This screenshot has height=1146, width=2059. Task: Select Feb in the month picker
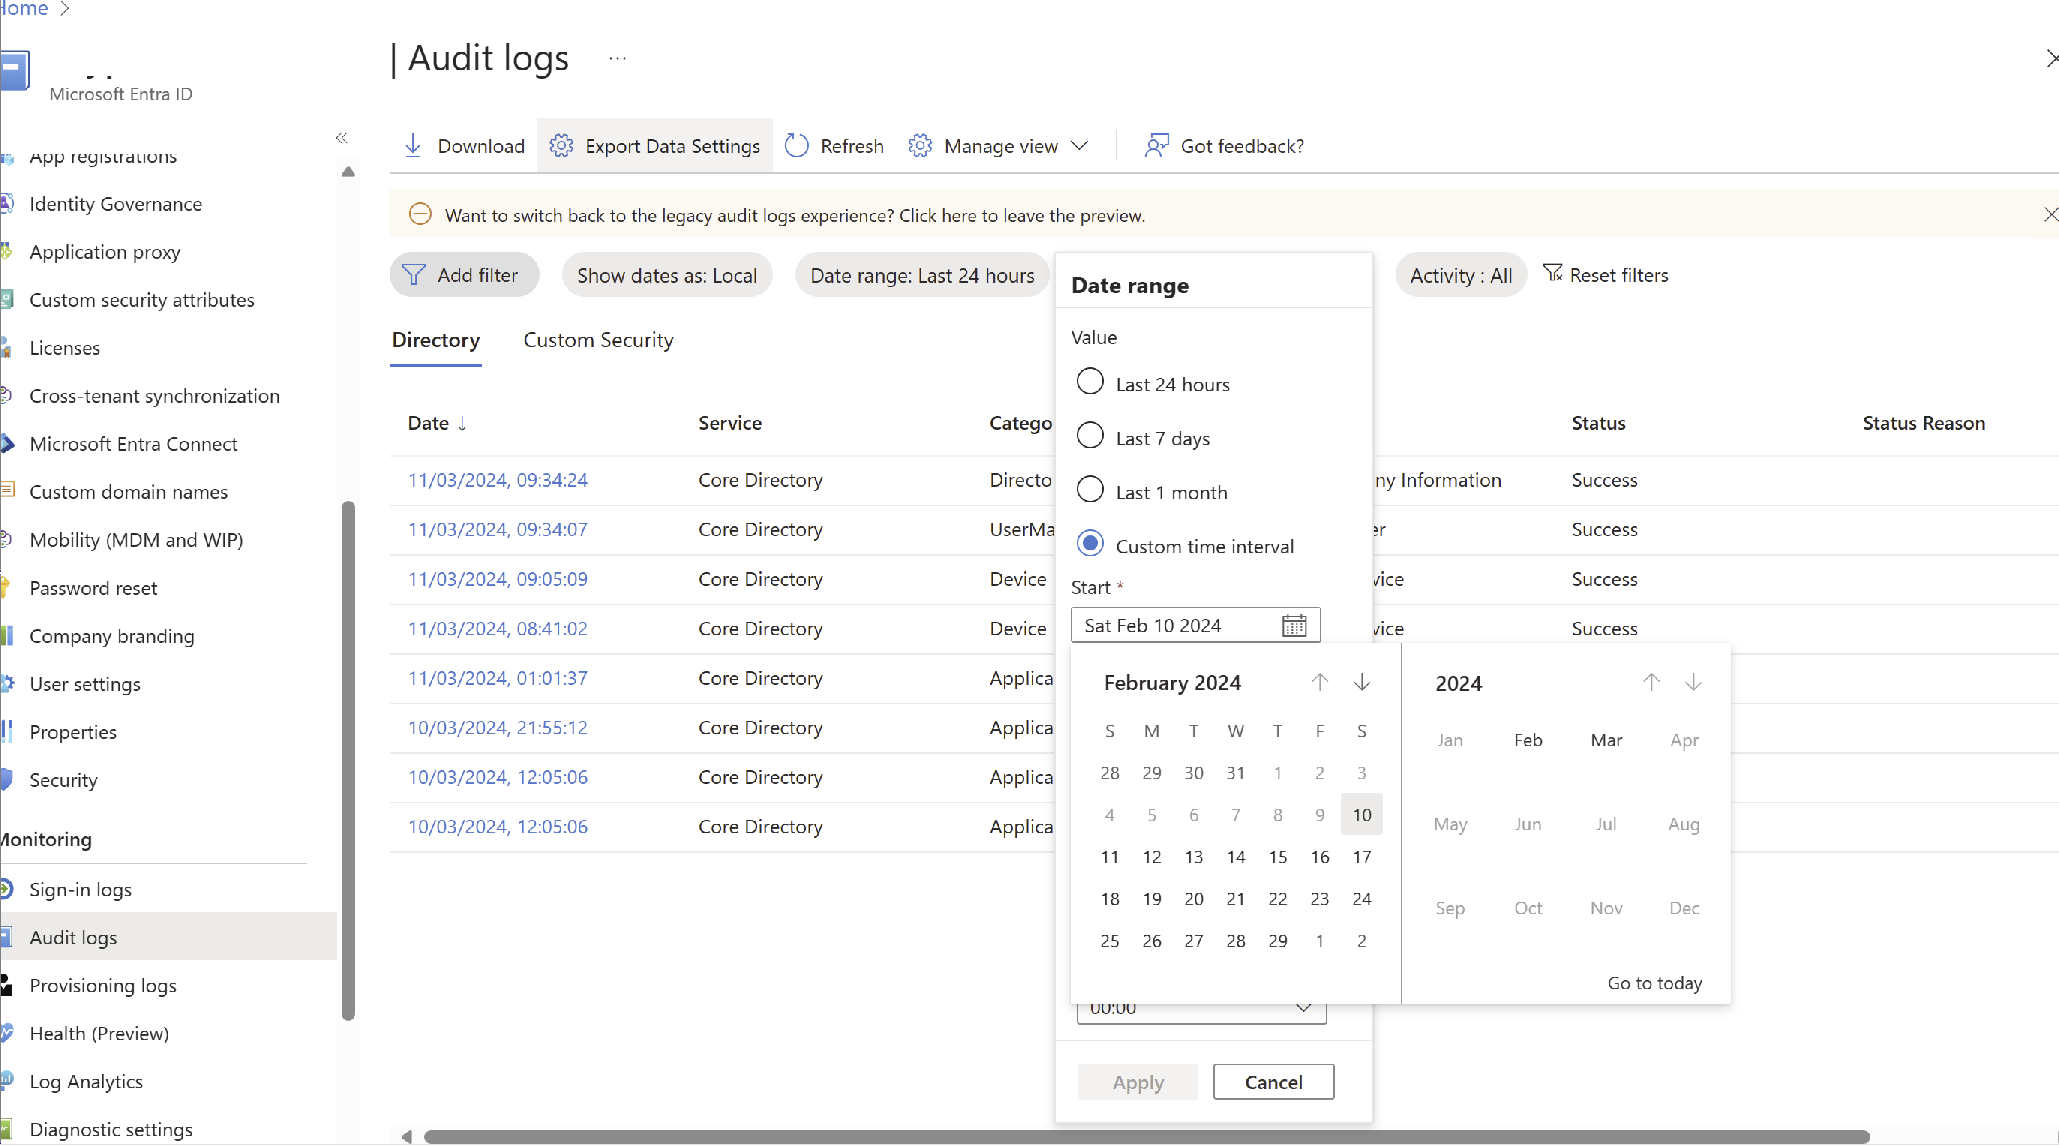(1528, 740)
